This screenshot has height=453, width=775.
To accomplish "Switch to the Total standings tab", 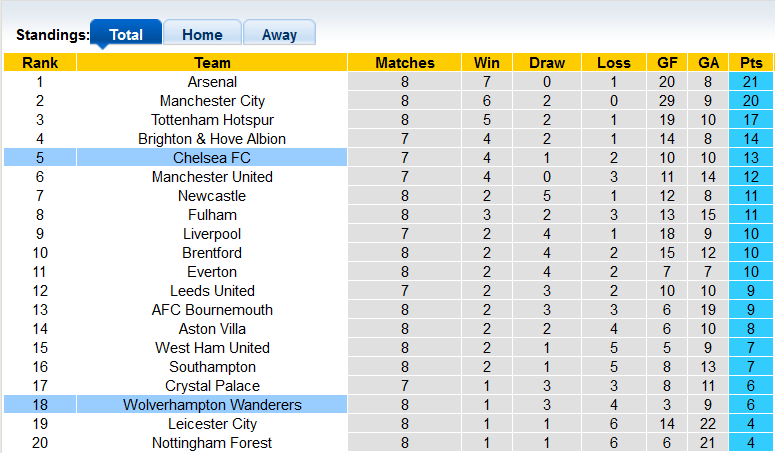I will [126, 34].
